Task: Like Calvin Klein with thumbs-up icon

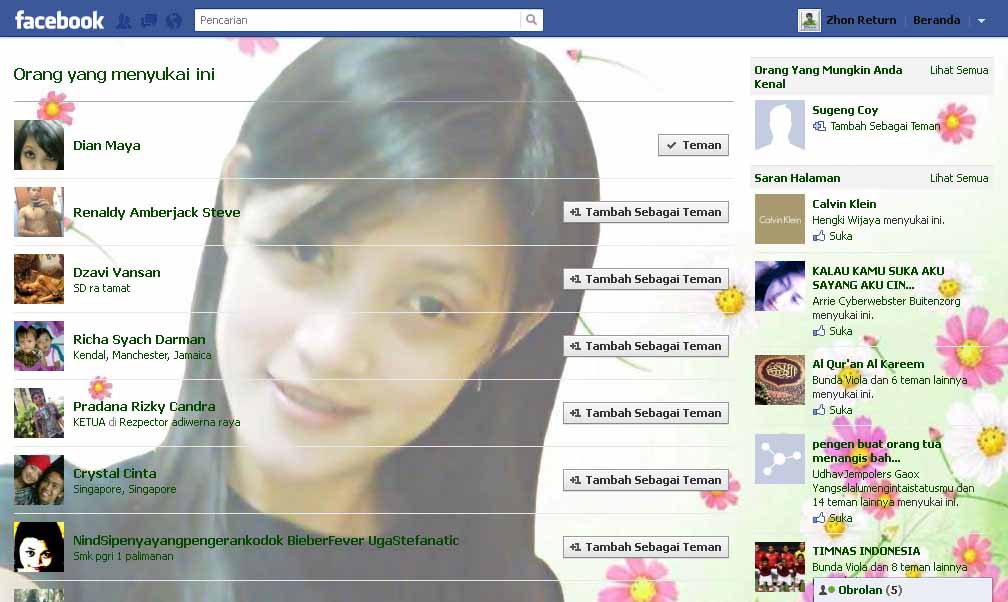Action: pos(819,236)
